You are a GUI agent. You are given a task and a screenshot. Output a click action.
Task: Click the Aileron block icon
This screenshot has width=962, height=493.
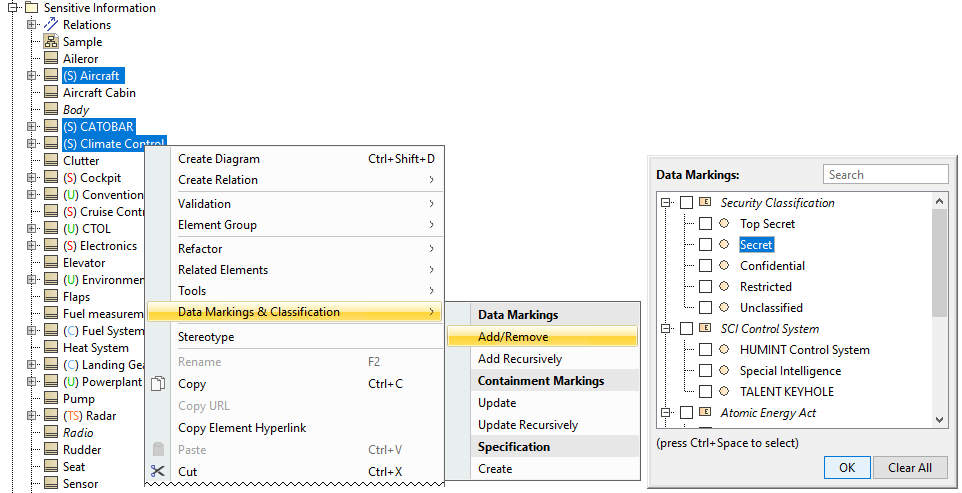click(51, 59)
